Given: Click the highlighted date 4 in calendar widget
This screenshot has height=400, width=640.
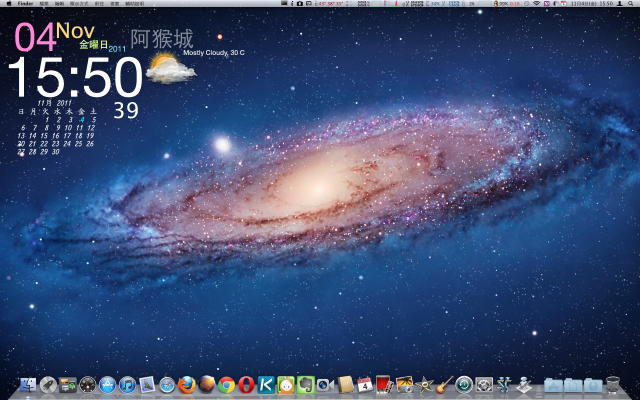Looking at the screenshot, I should click(82, 120).
